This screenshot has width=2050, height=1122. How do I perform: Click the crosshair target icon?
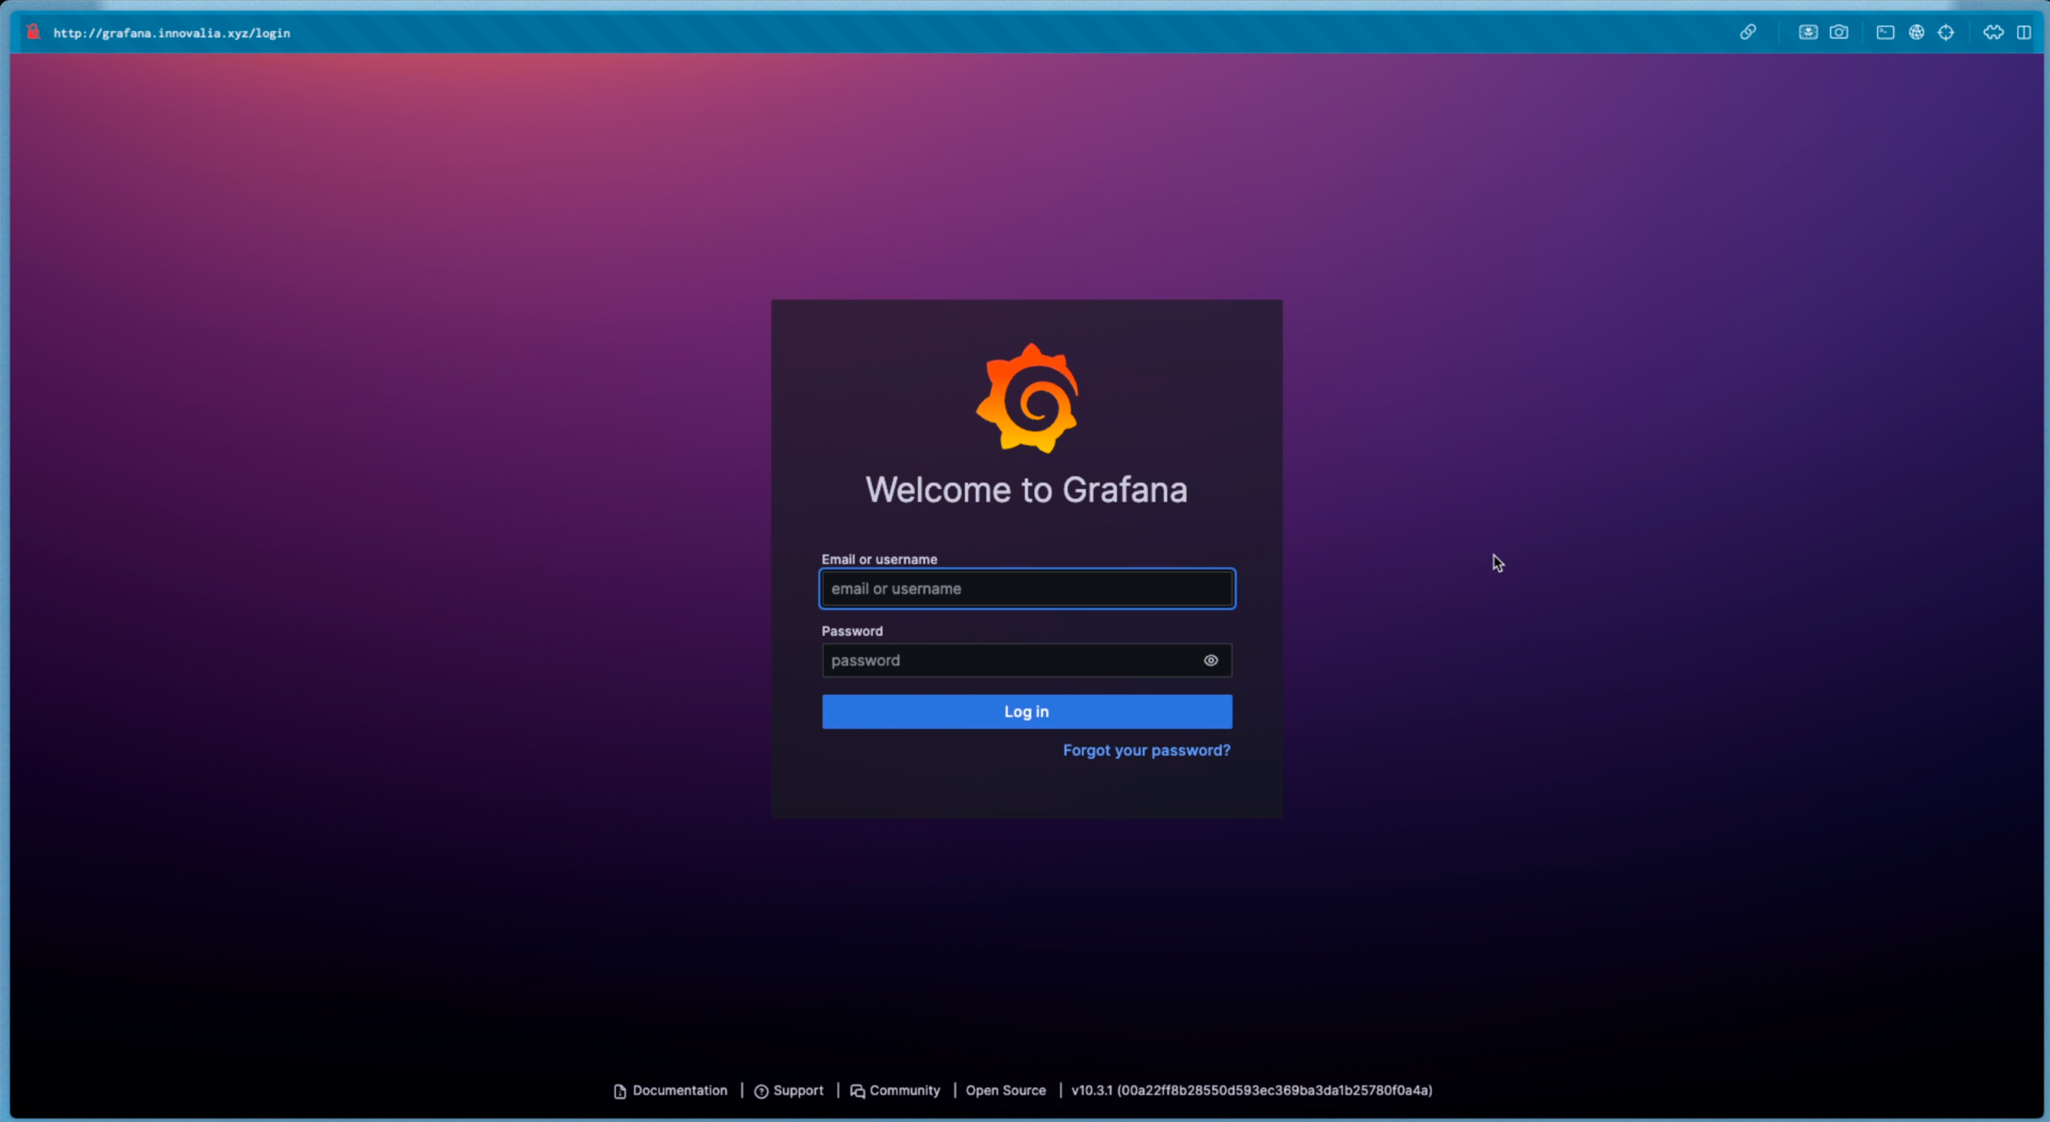[x=1946, y=32]
